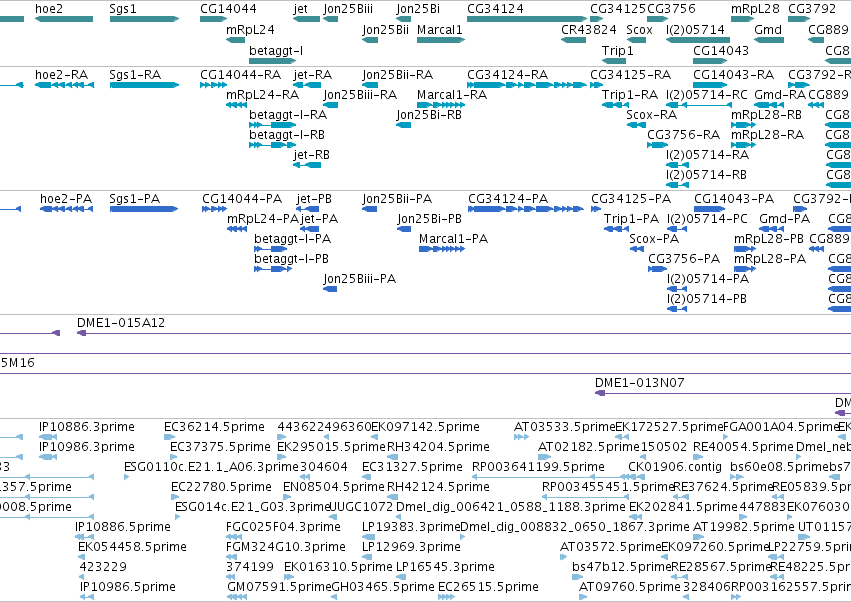
Task: Select the CG3756-RA transcript
Action: [657, 145]
